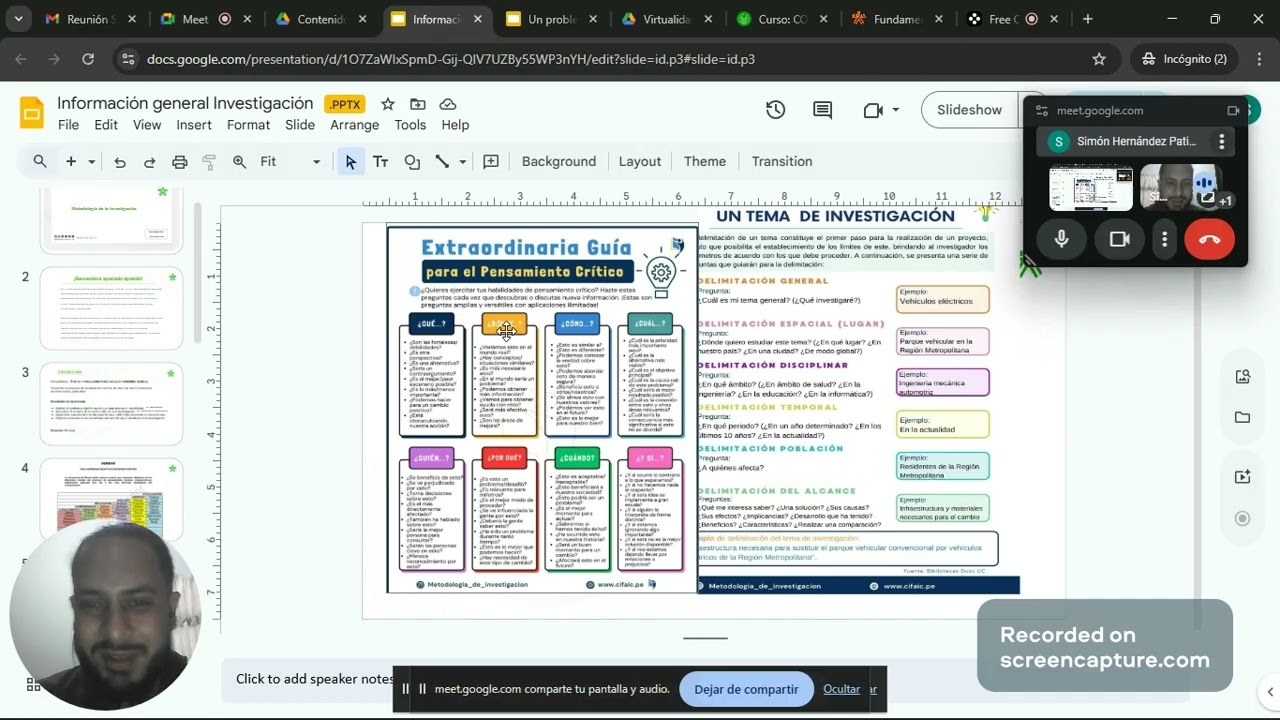1280x720 pixels.
Task: Star the presentation
Action: [x=388, y=104]
